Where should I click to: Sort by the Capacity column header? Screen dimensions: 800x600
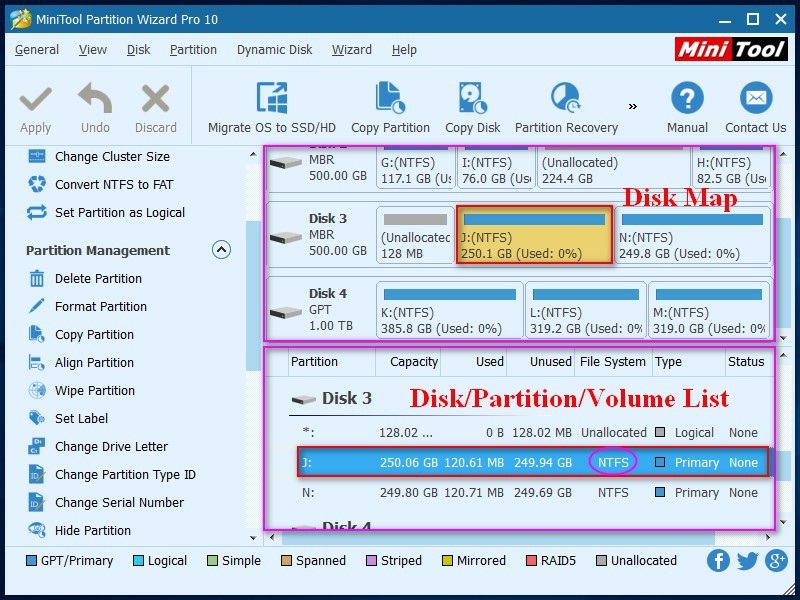coord(408,362)
